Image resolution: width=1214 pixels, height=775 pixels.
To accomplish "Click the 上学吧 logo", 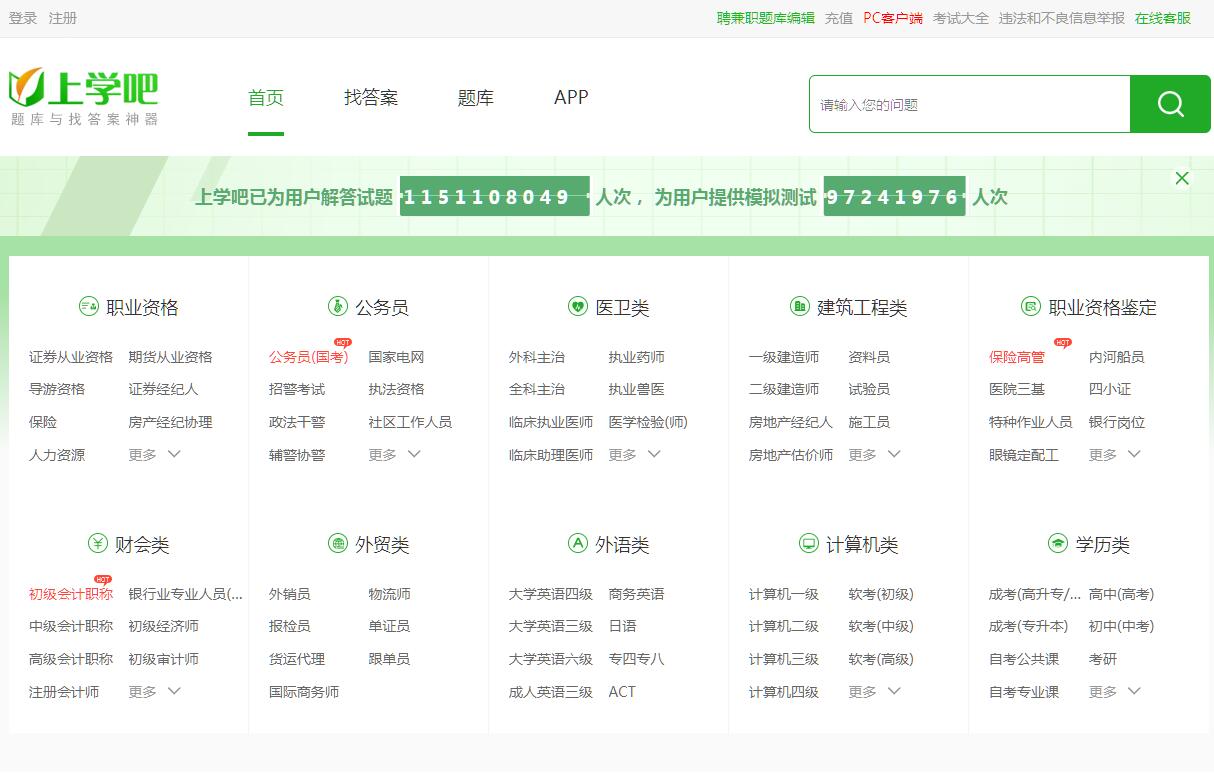I will [x=83, y=98].
